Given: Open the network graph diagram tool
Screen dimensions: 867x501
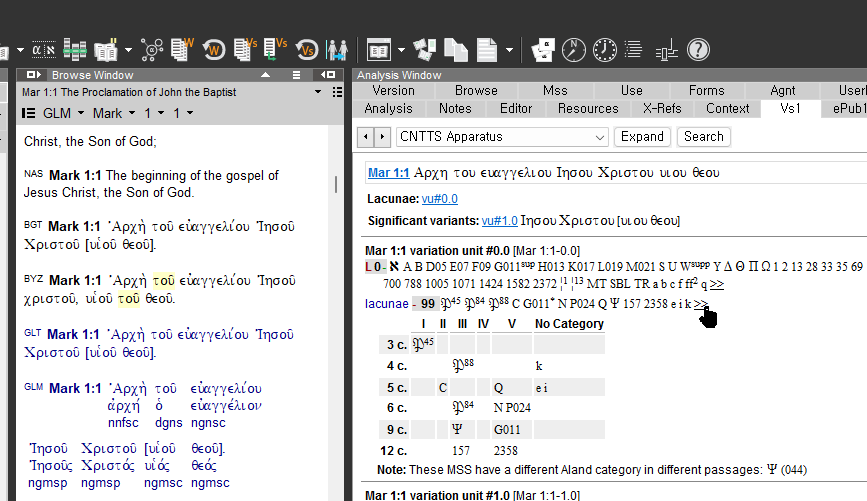Looking at the screenshot, I should click(152, 50).
